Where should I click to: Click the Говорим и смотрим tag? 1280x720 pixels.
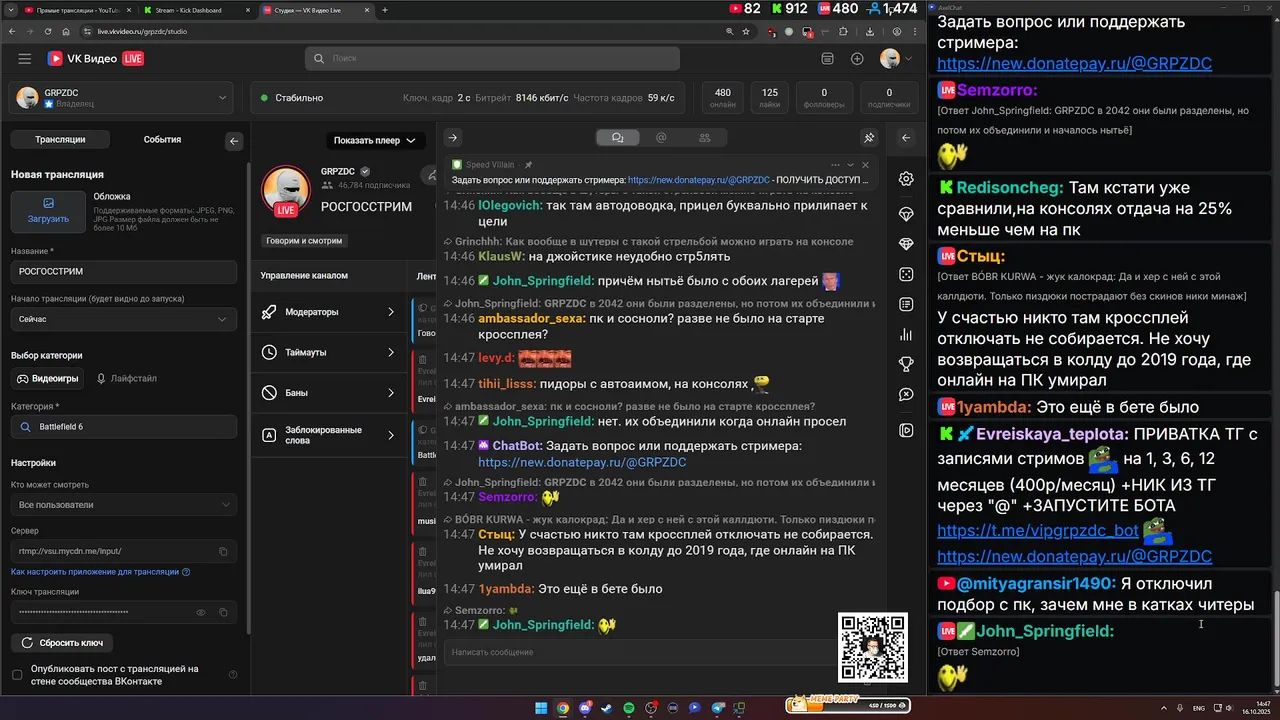tap(304, 241)
